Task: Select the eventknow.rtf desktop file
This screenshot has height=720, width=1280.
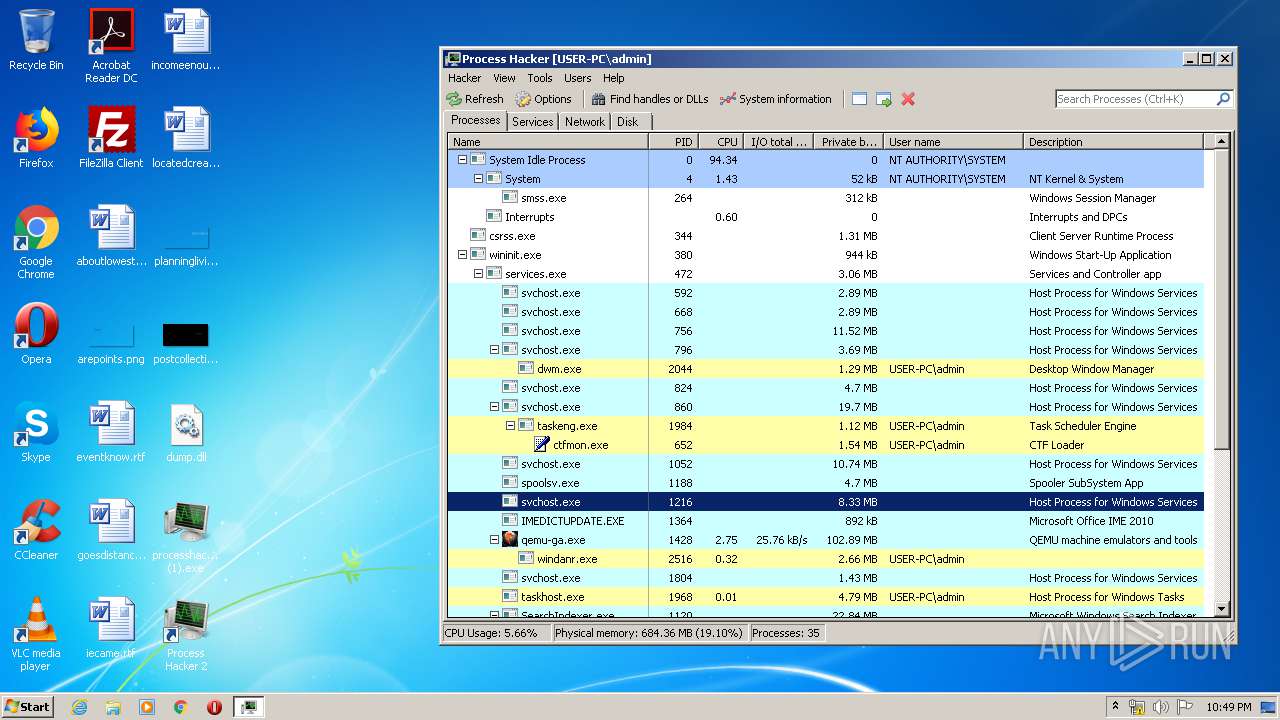Action: (111, 432)
